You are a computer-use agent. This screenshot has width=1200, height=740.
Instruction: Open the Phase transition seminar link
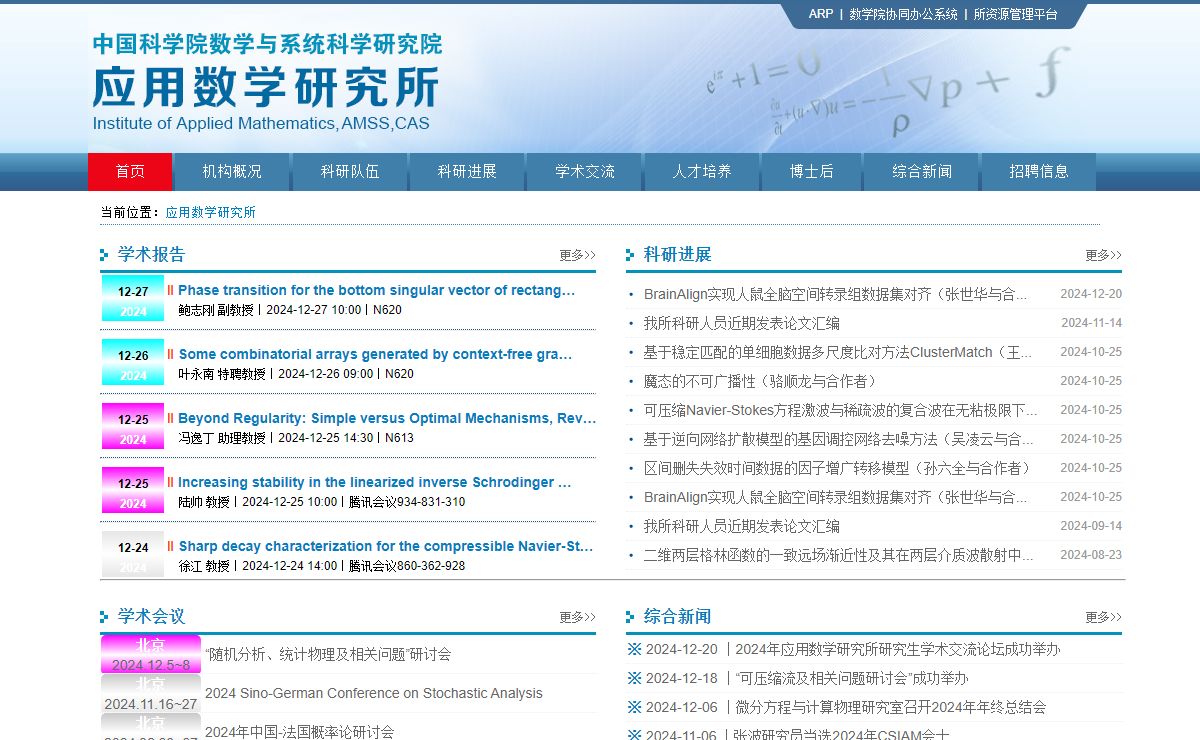tap(376, 290)
